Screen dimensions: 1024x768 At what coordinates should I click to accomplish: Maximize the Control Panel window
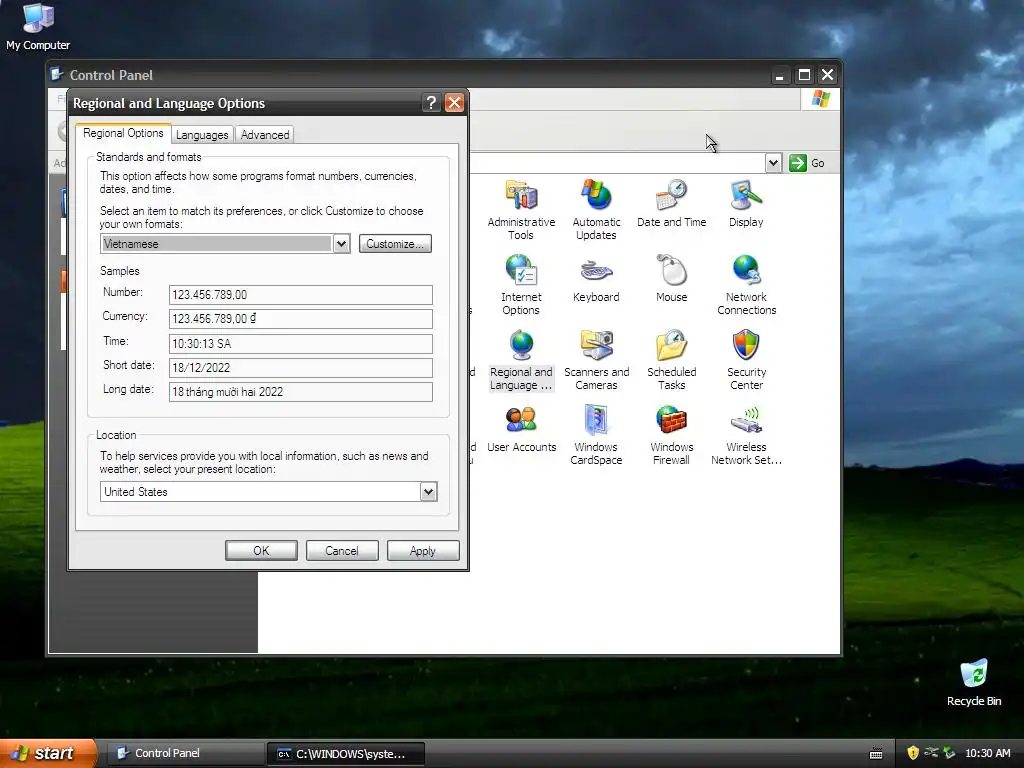click(804, 75)
